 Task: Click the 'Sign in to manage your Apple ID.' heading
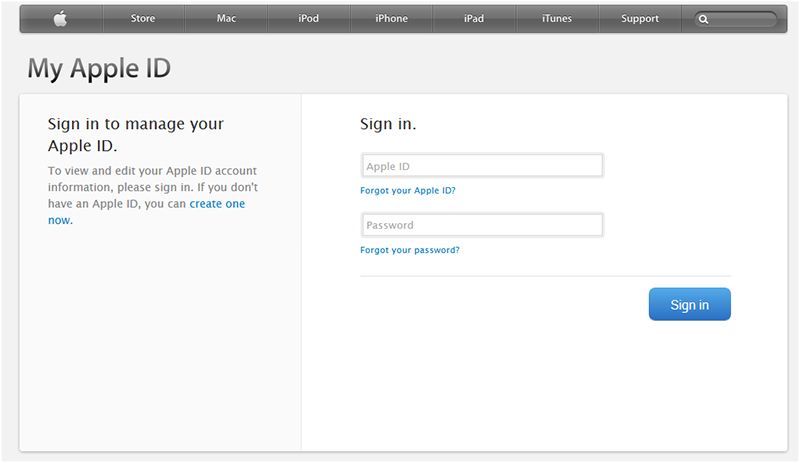pyautogui.click(x=136, y=135)
